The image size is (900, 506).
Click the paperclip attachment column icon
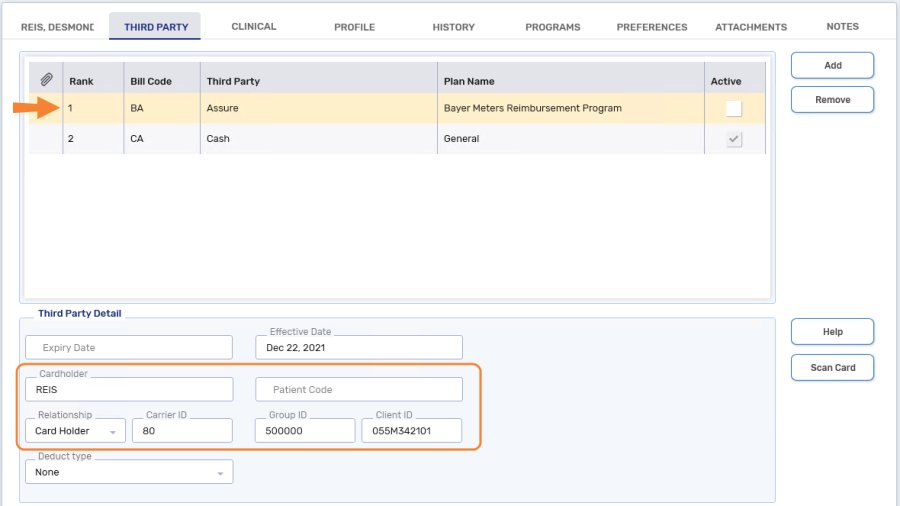pos(46,80)
